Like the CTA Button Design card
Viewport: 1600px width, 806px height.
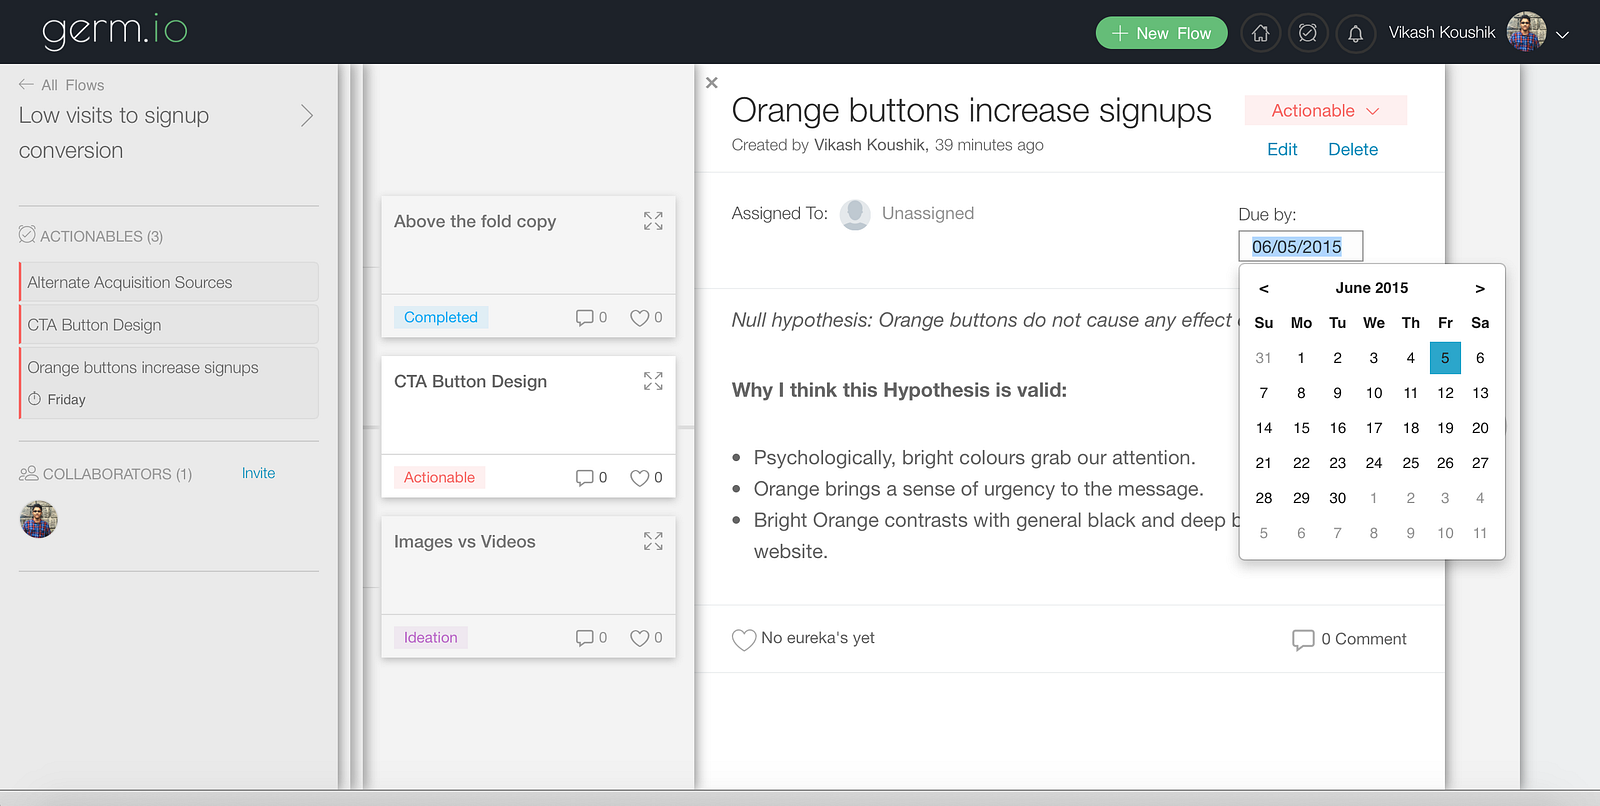click(640, 478)
